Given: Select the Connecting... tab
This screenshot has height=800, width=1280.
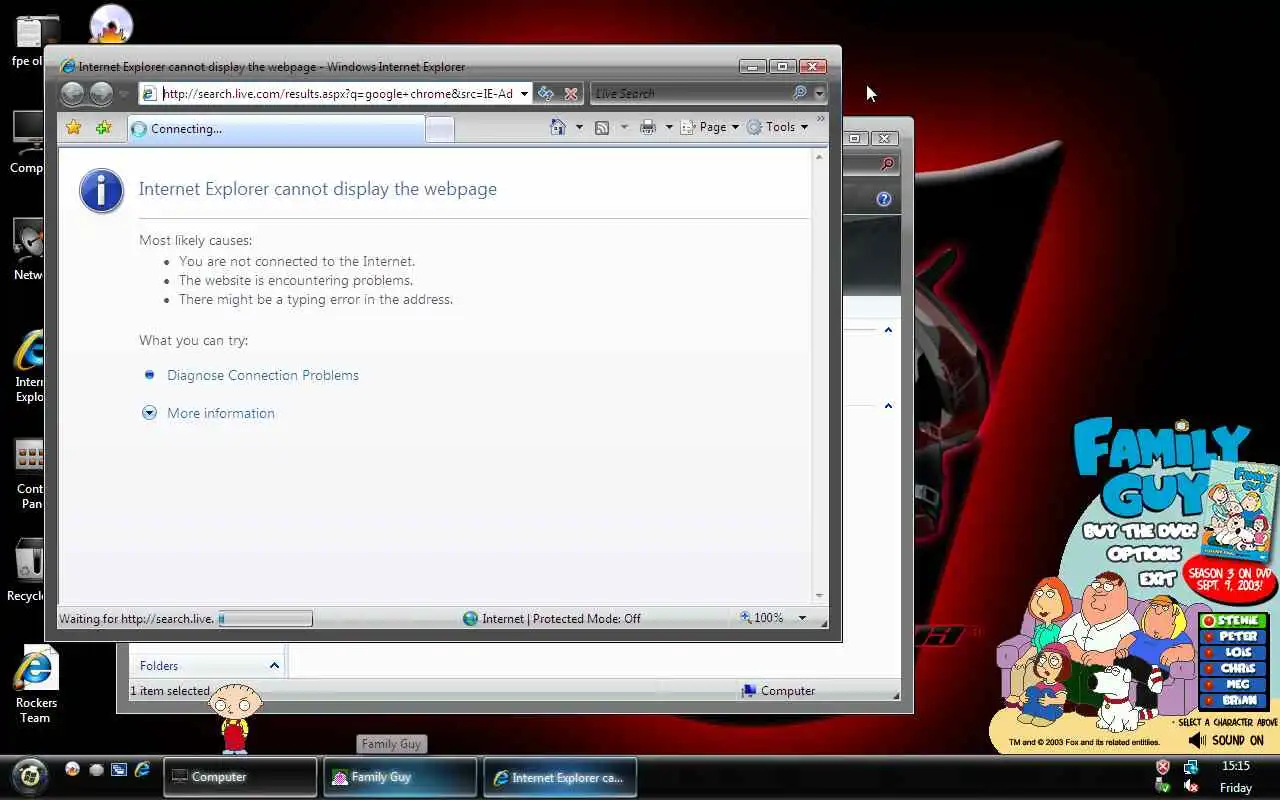Looking at the screenshot, I should (x=276, y=128).
